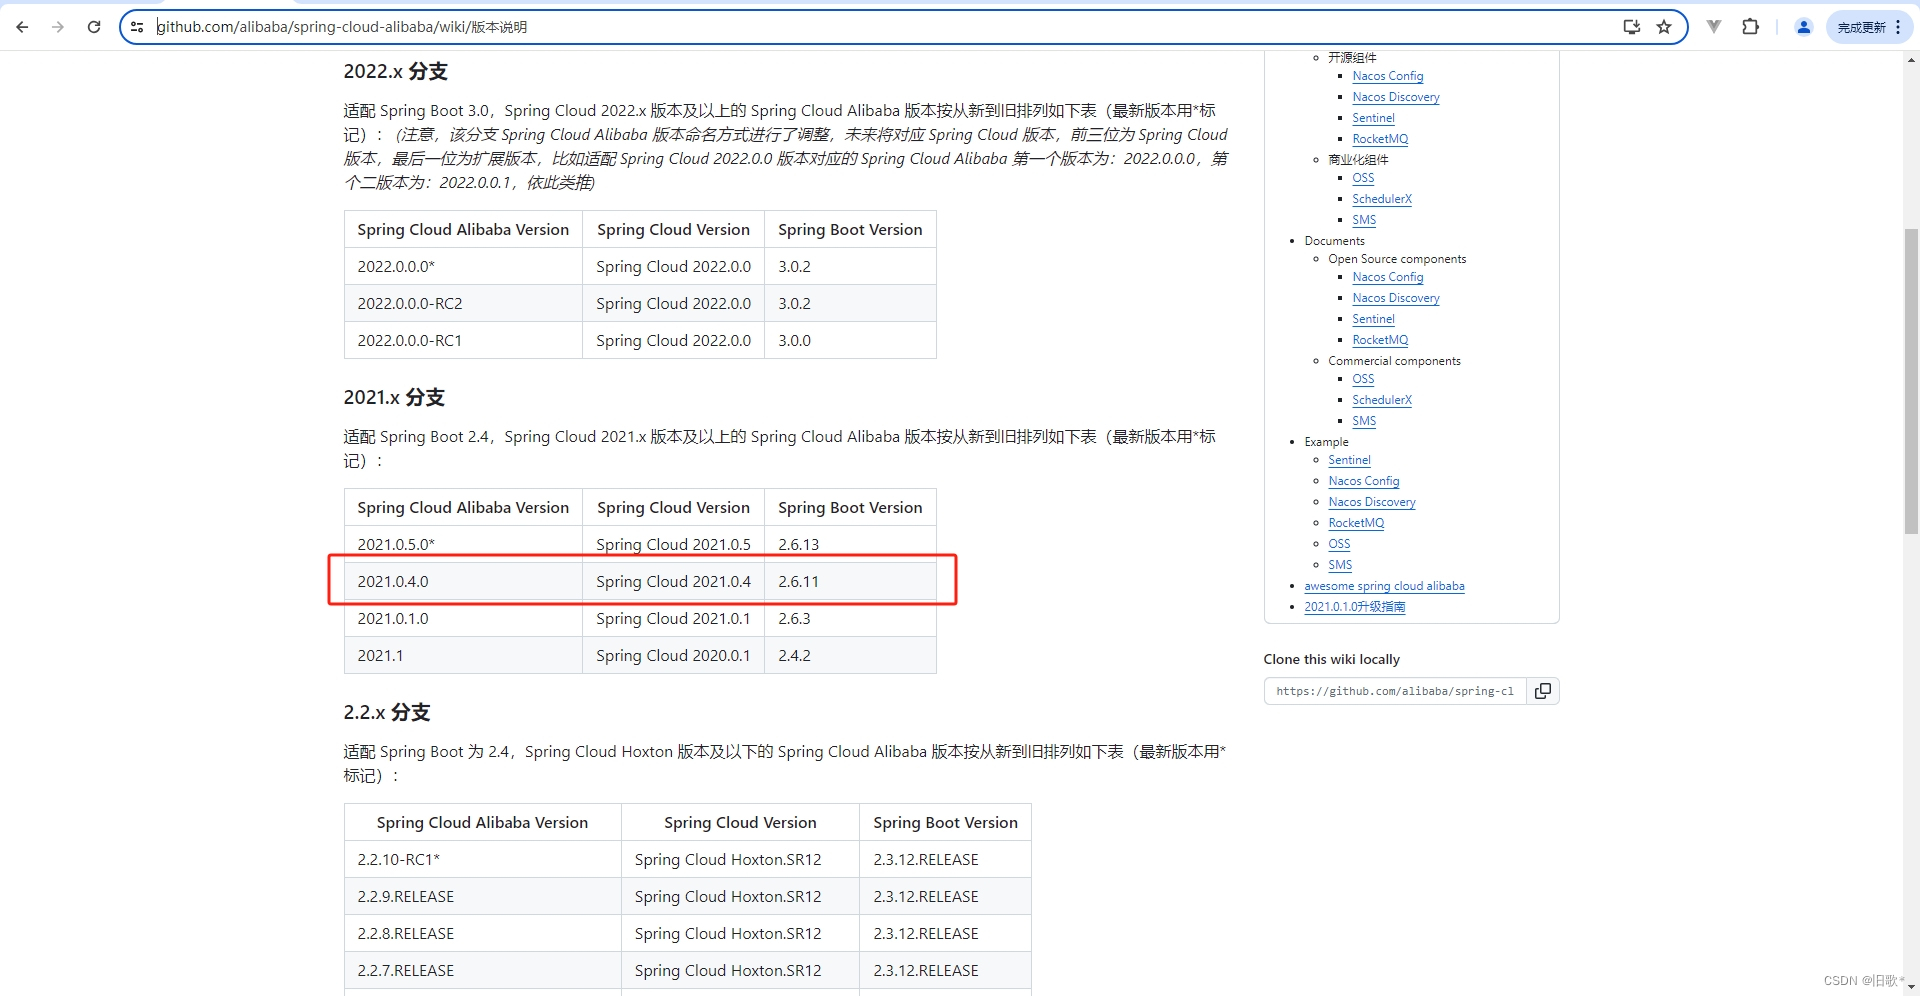Select cell 2.2.7.RELEASE

[482, 971]
